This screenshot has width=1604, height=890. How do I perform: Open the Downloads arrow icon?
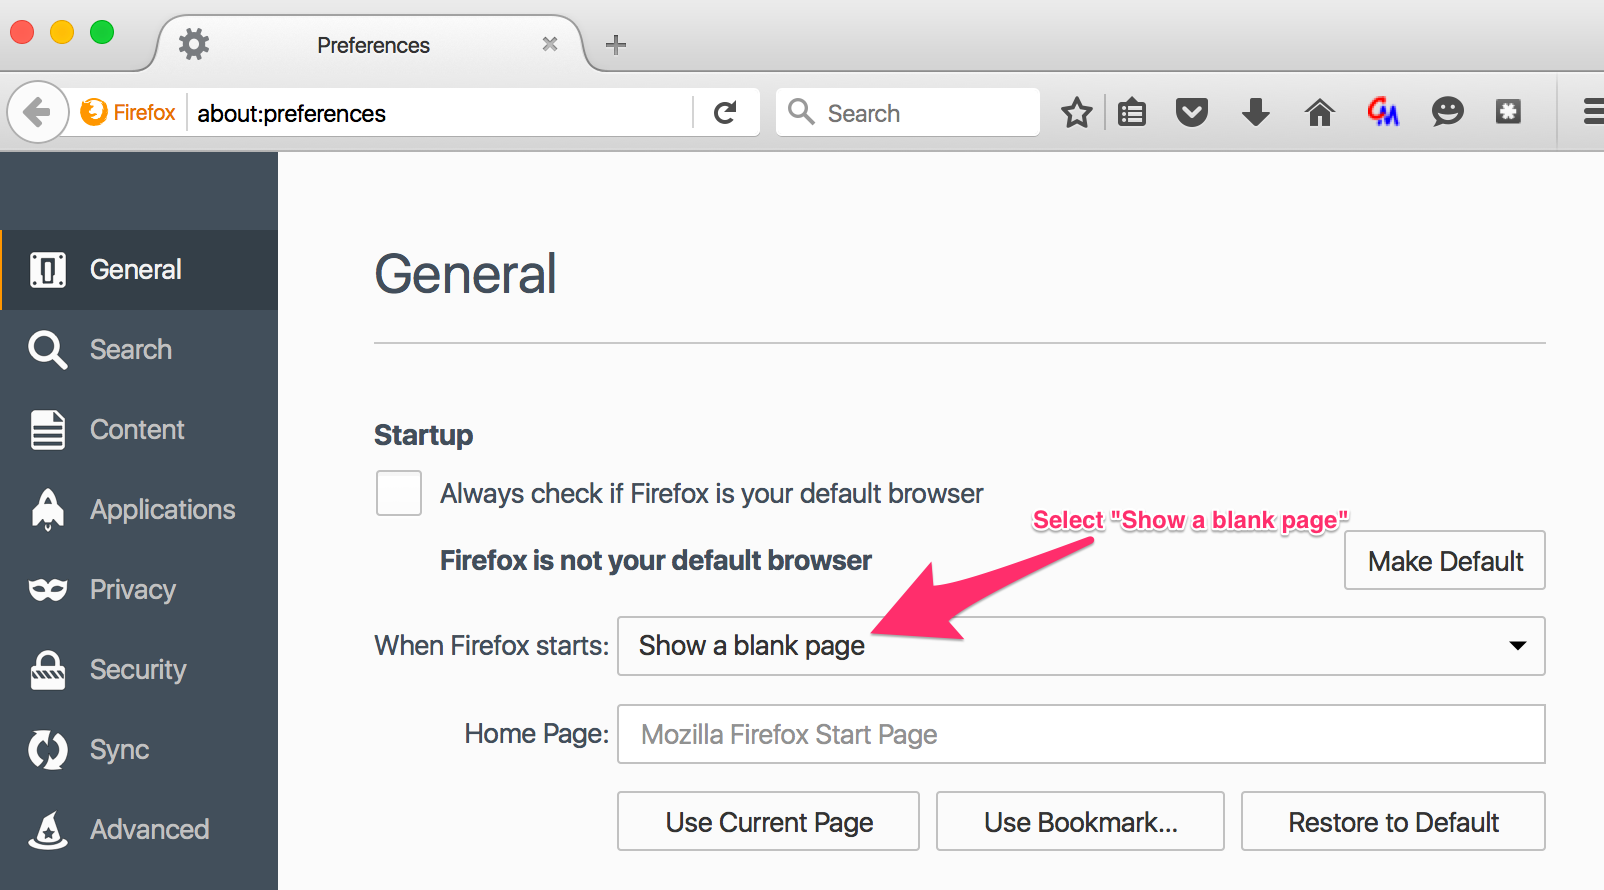click(1255, 113)
